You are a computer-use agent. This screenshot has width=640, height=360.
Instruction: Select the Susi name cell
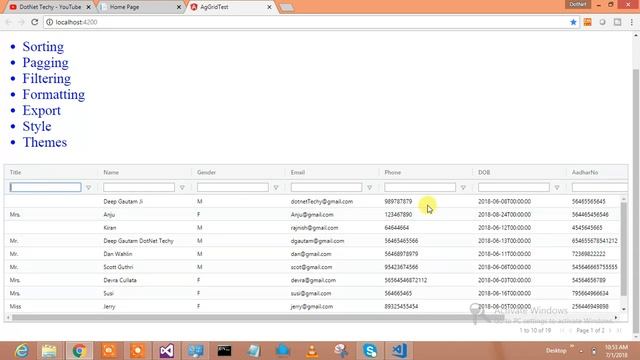point(109,293)
